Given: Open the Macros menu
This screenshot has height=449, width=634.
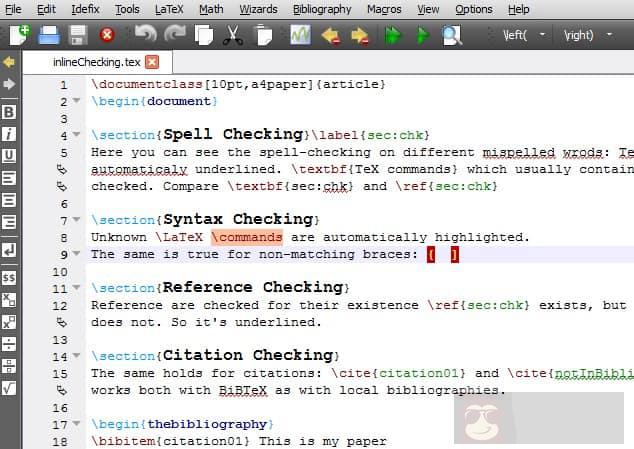Looking at the screenshot, I should [x=384, y=9].
